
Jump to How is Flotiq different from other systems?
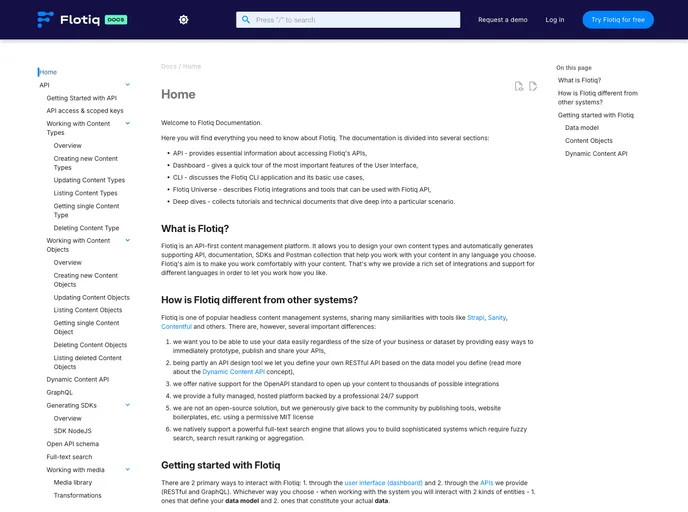(x=598, y=97)
